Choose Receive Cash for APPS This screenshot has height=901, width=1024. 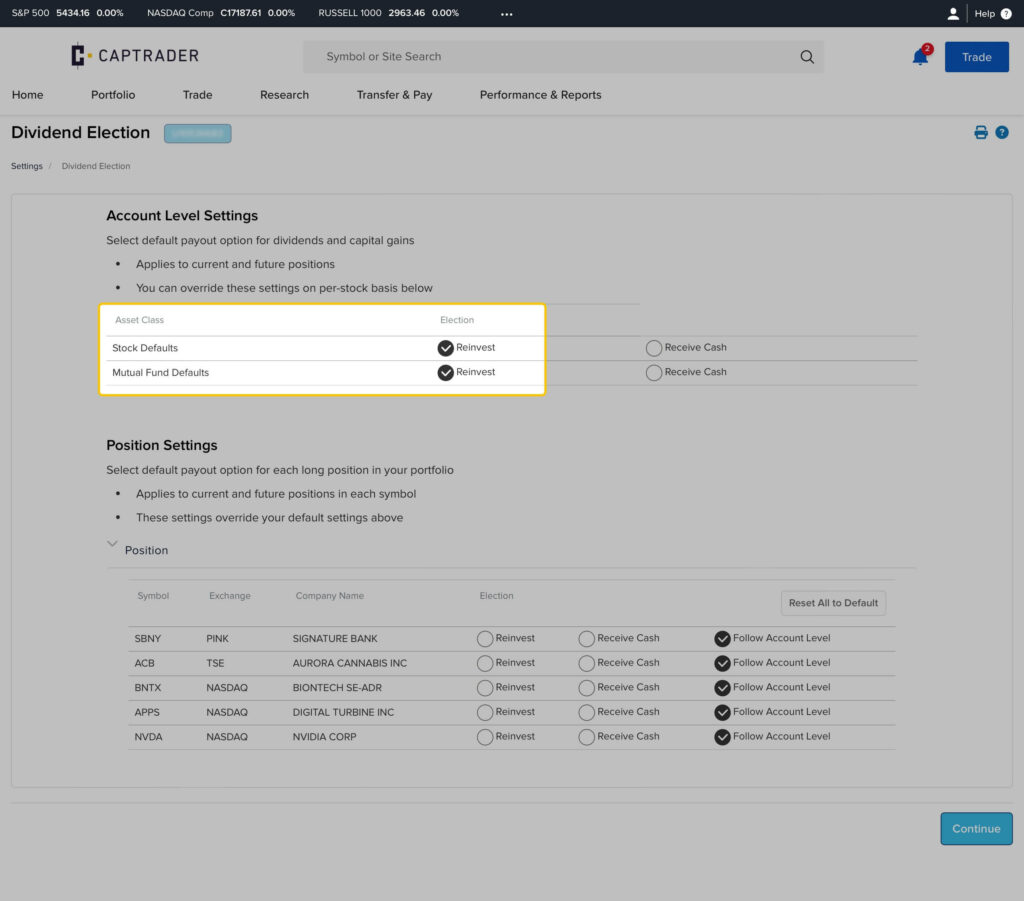[x=586, y=712]
